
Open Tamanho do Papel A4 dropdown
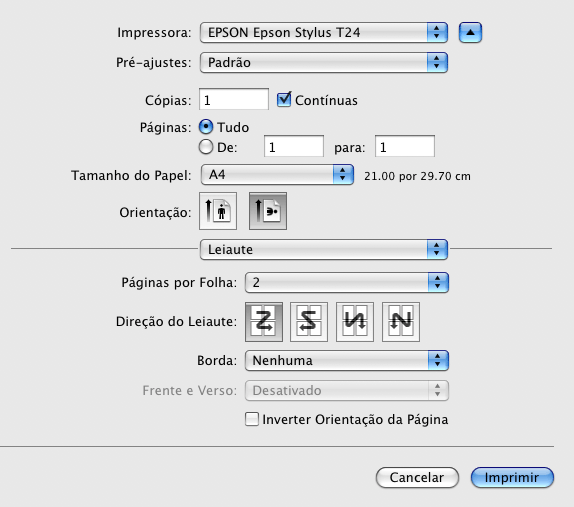[277, 175]
